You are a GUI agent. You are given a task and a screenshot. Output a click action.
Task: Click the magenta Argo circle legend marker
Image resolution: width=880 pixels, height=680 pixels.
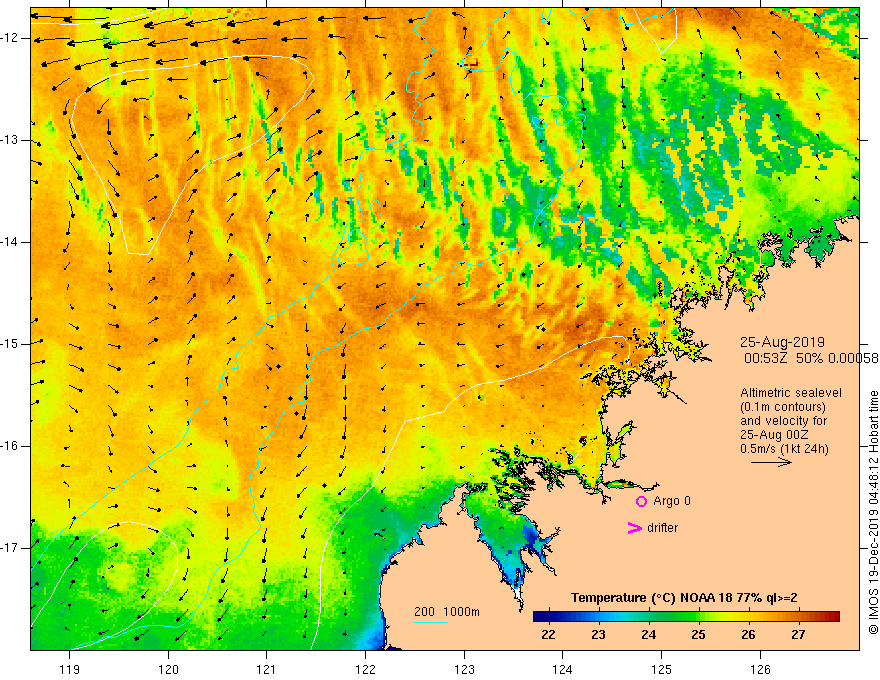(x=641, y=501)
